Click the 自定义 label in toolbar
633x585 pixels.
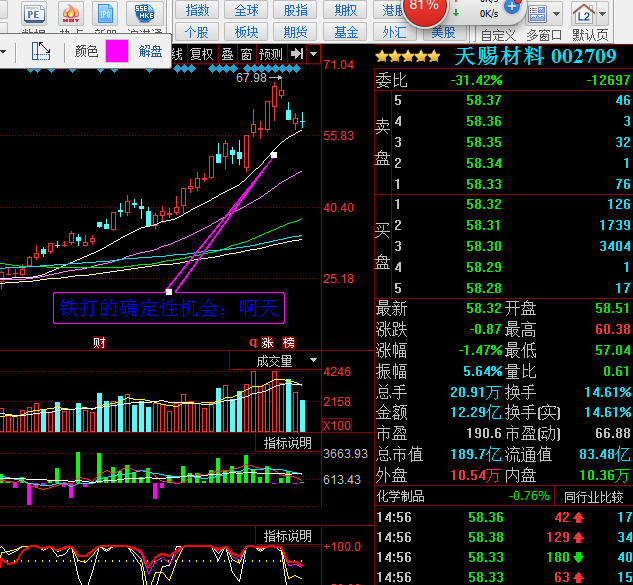[499, 35]
